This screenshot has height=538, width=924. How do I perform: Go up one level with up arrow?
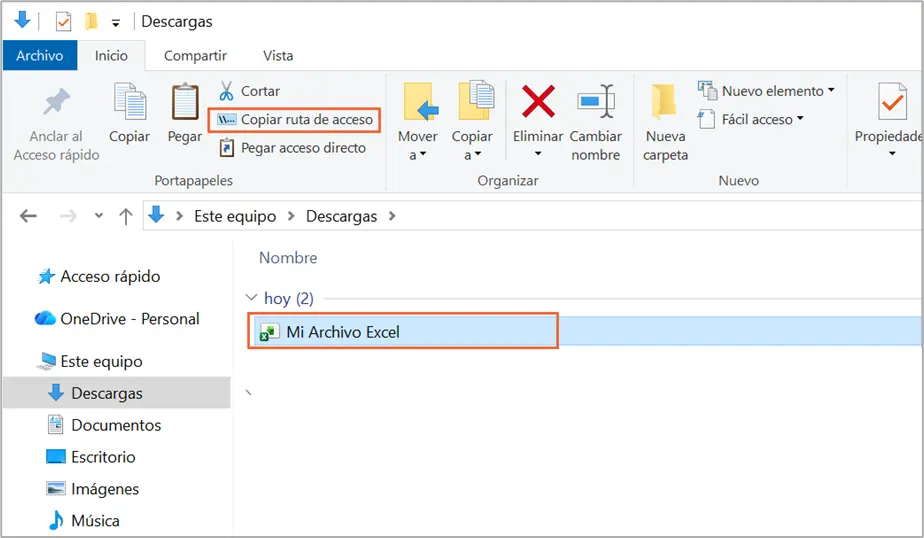coord(126,216)
